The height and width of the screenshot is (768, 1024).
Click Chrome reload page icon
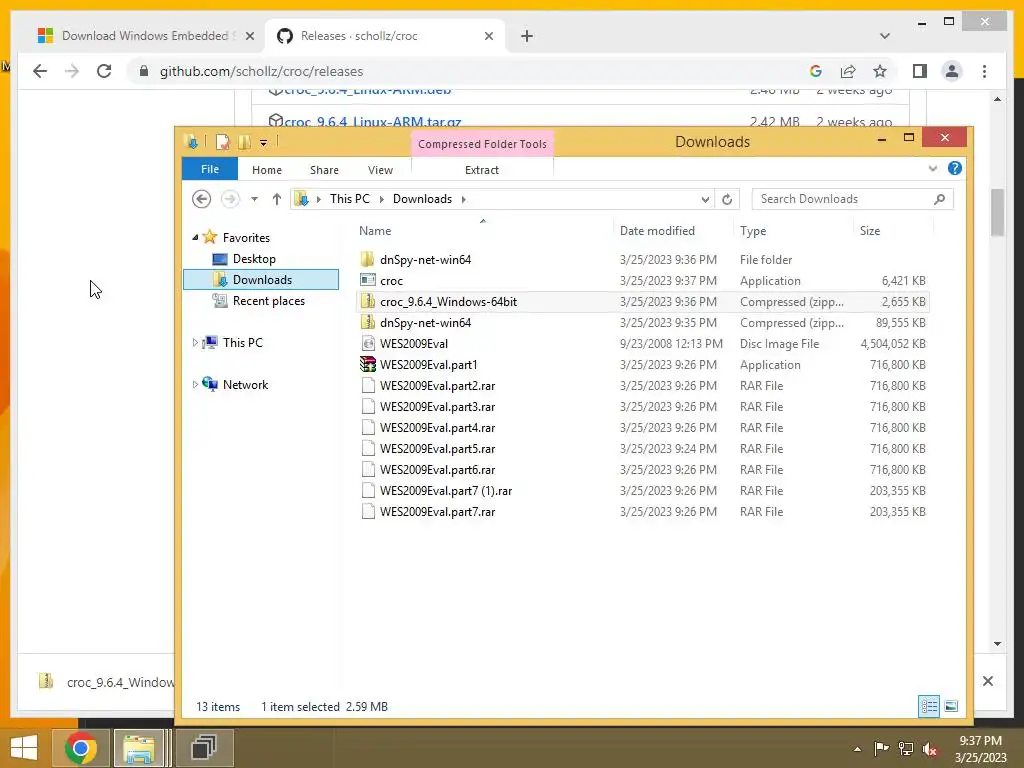tap(104, 71)
